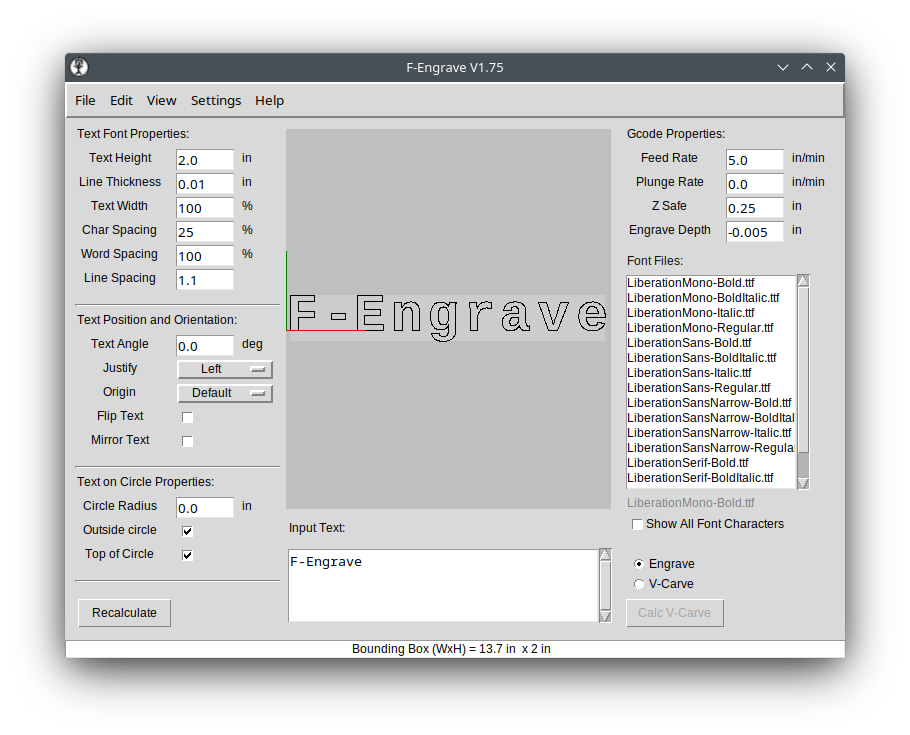
Task: Click the Feed Rate input field
Action: point(754,160)
